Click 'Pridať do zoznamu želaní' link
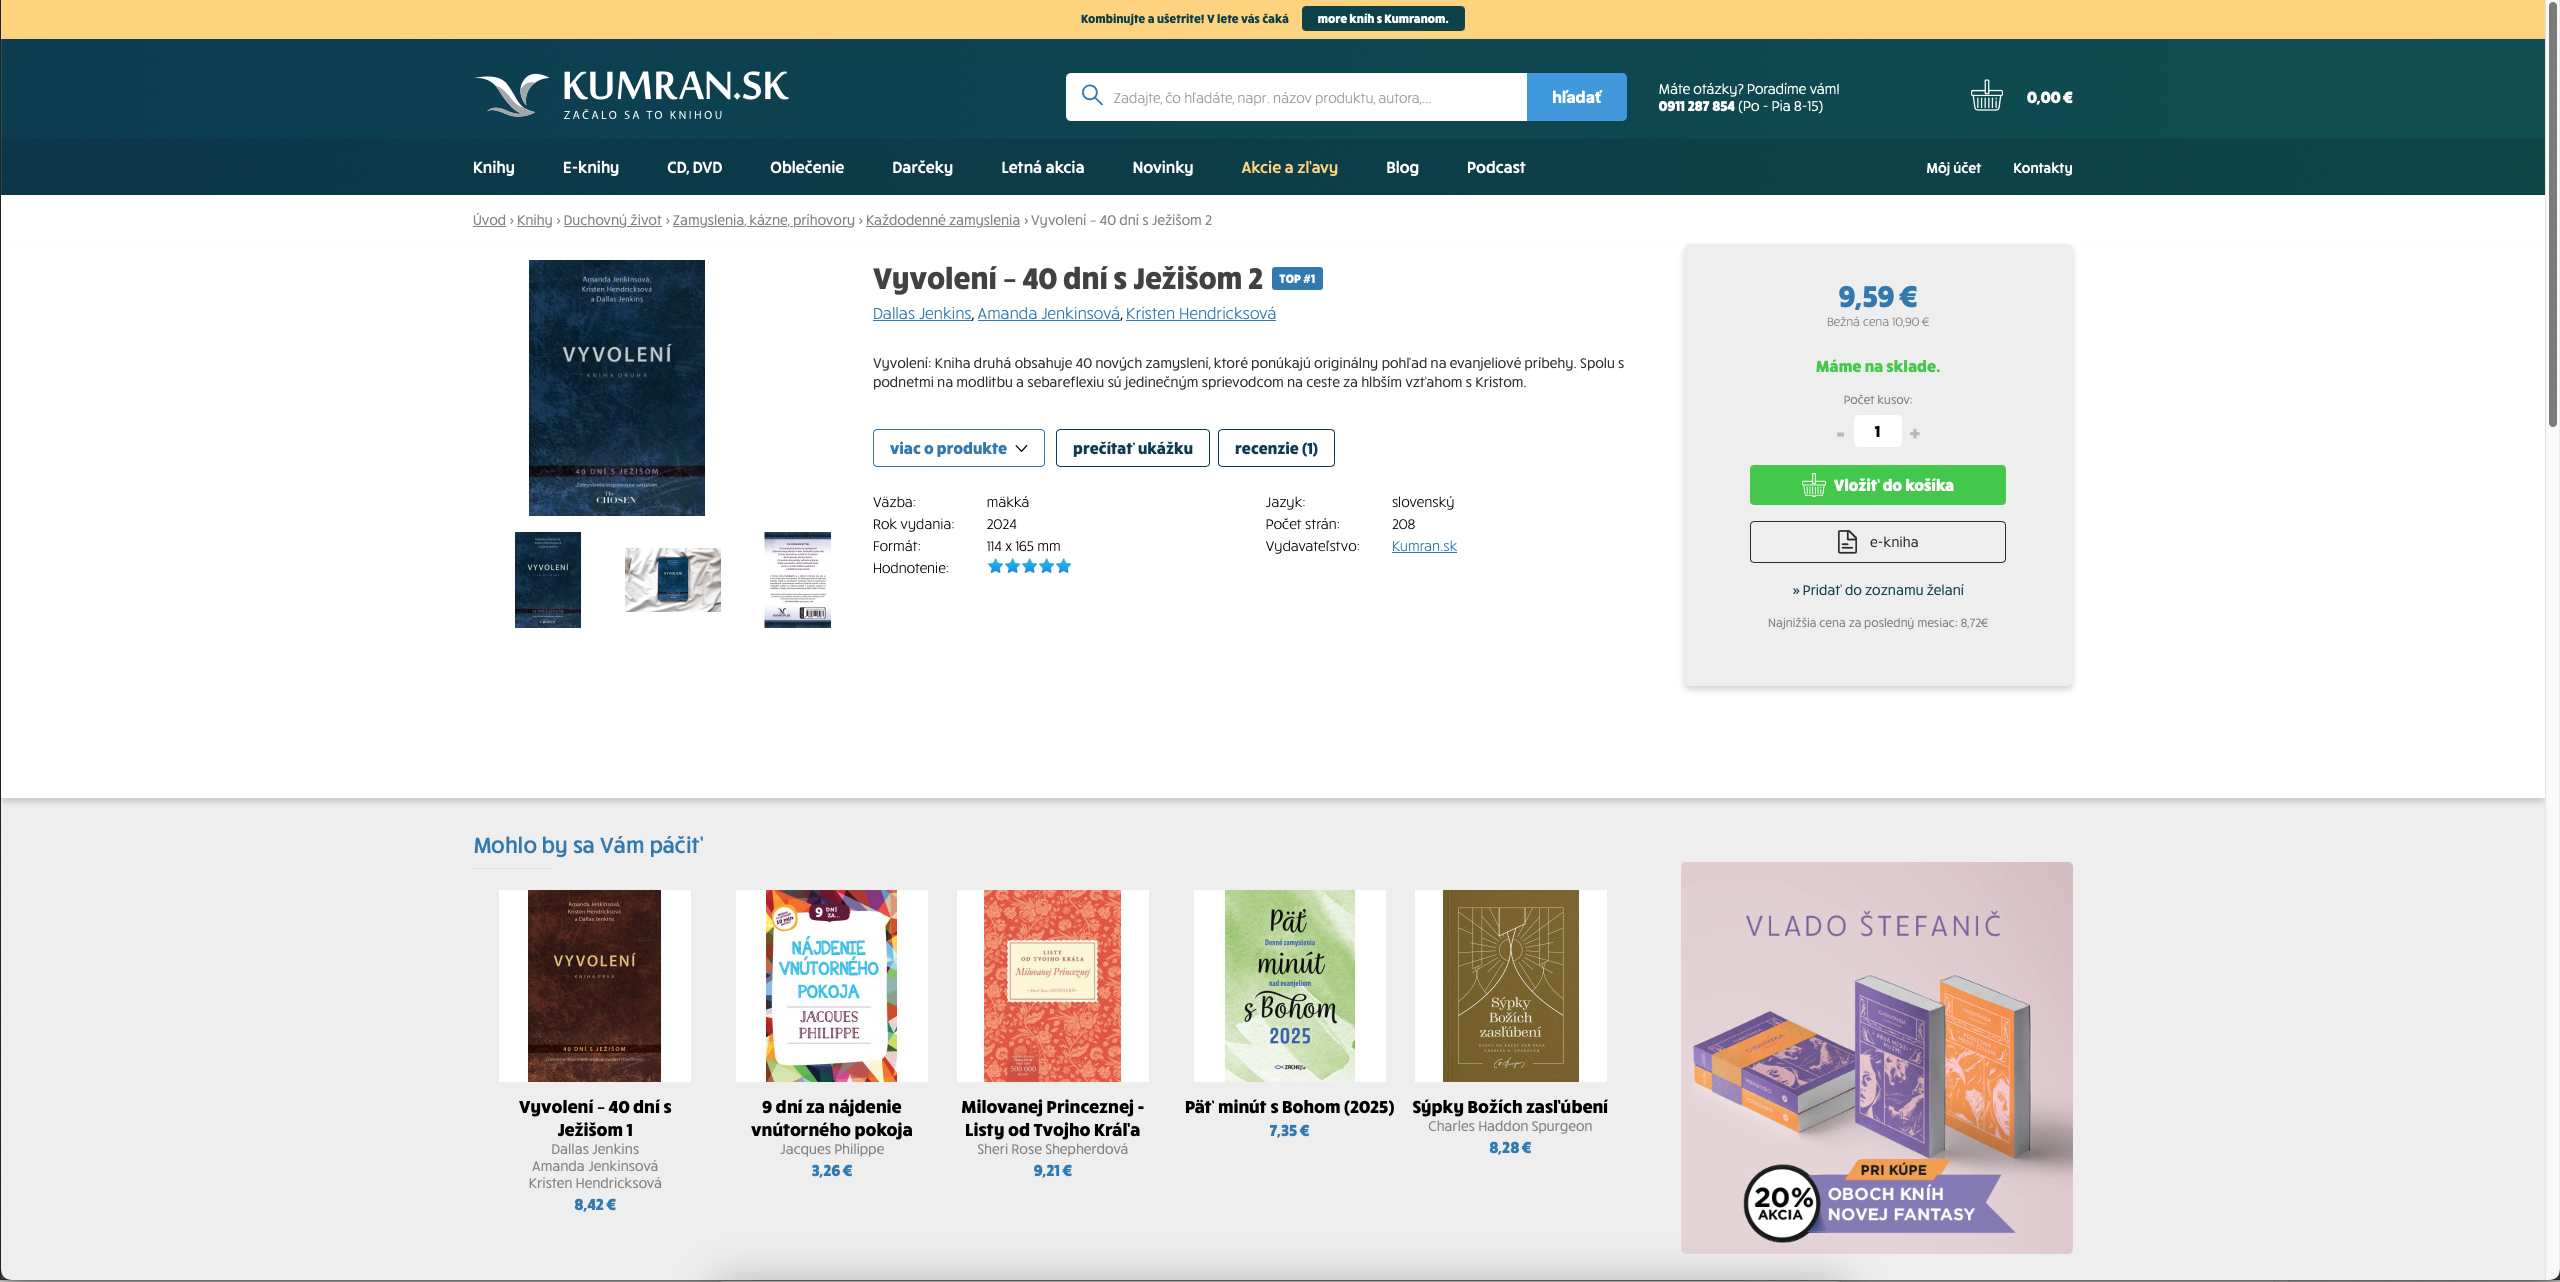Image resolution: width=2560 pixels, height=1282 pixels. pyautogui.click(x=1877, y=590)
